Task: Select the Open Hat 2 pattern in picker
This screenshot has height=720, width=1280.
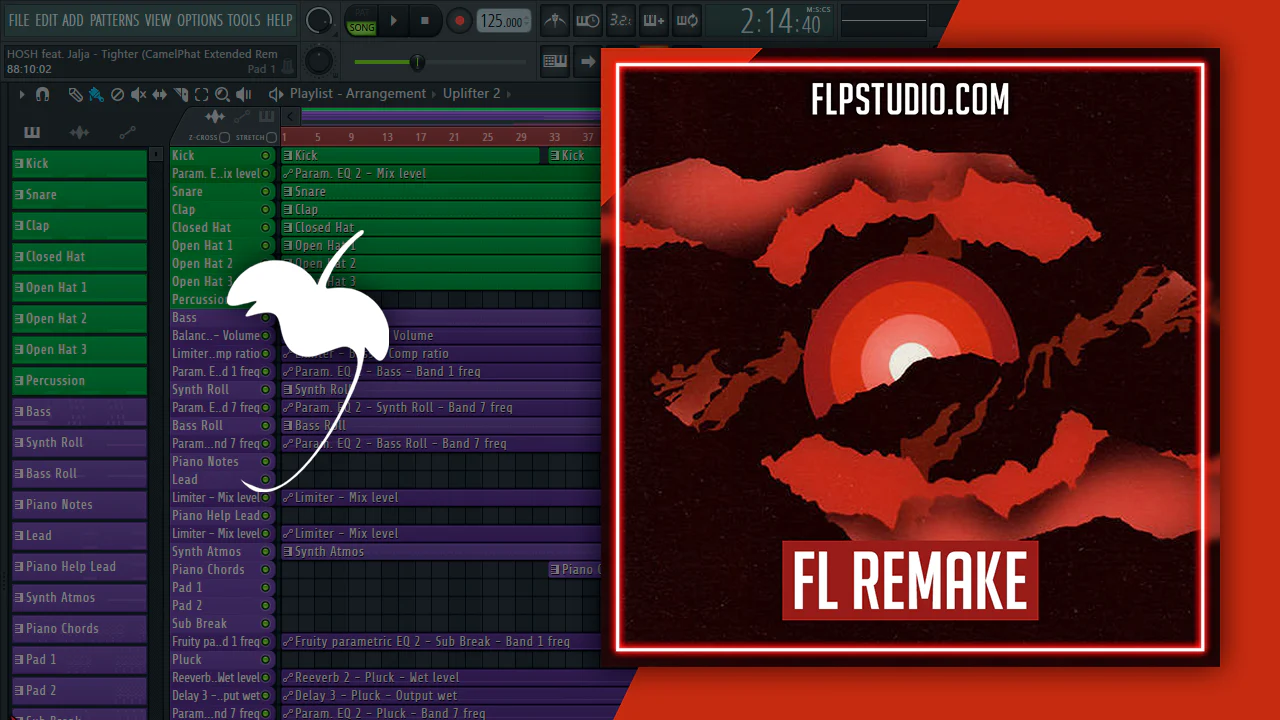Action: point(79,318)
